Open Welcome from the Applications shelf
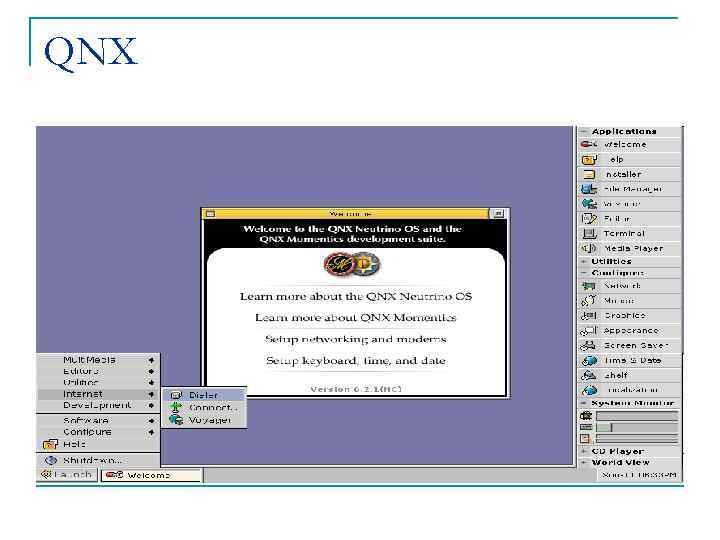 tap(628, 145)
